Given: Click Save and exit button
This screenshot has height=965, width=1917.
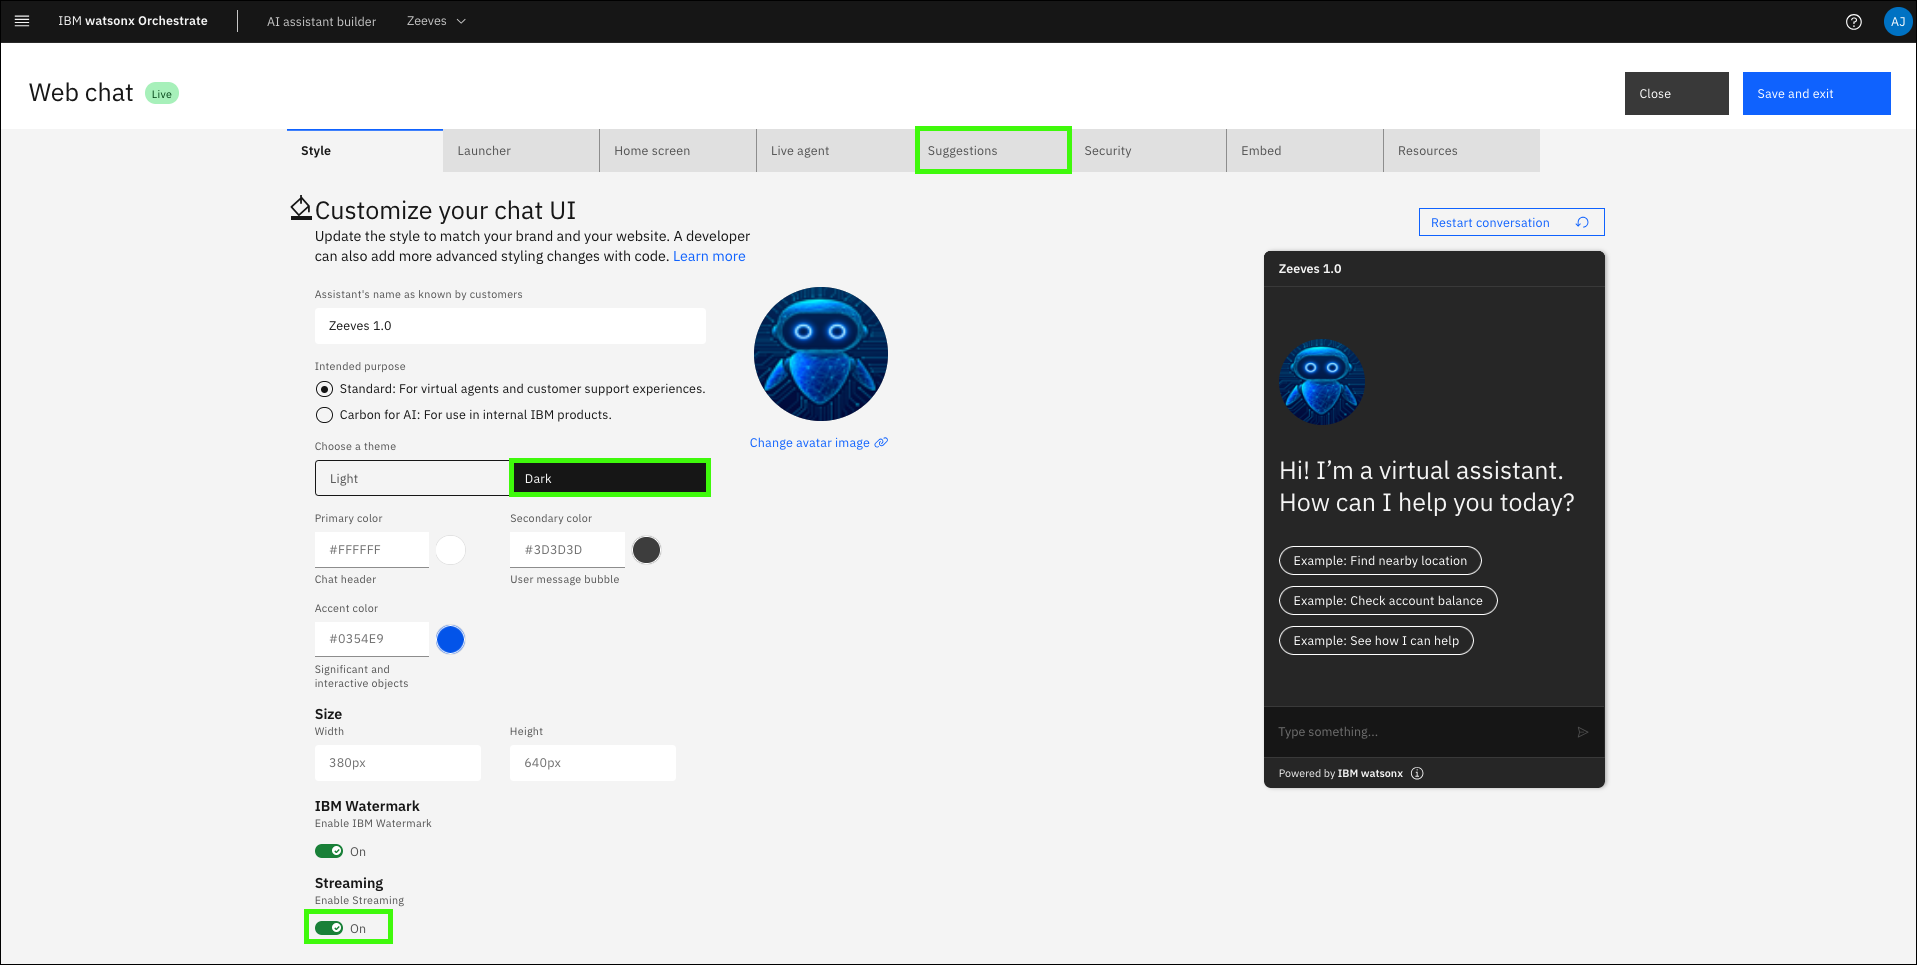Looking at the screenshot, I should pyautogui.click(x=1815, y=94).
